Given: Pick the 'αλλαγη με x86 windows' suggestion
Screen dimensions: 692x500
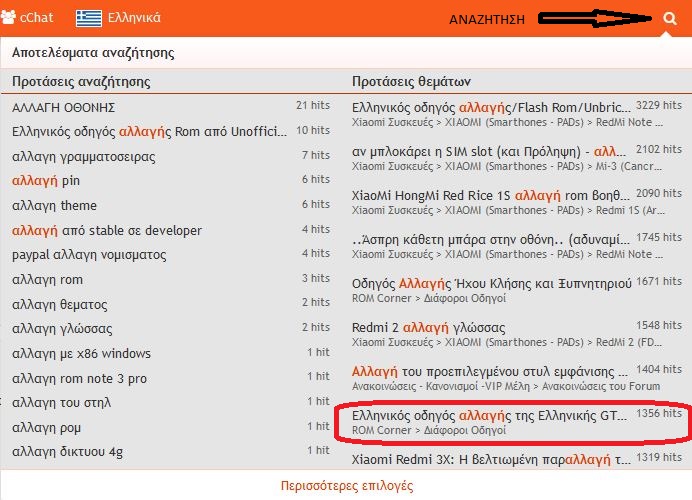Looking at the screenshot, I should (82, 353).
